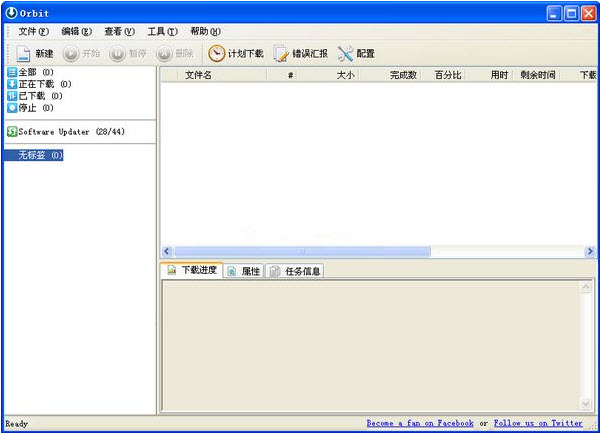The image size is (600, 433).
Task: Switch to Properties (属性) tab
Action: [244, 271]
